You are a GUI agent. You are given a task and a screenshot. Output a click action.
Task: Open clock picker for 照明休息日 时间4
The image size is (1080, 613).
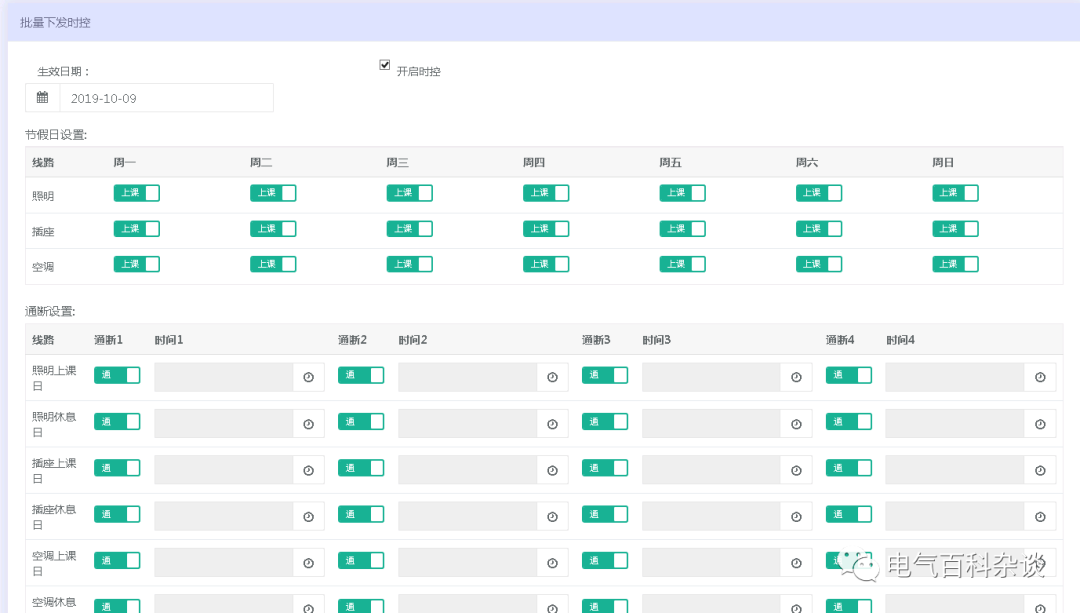pos(1040,424)
